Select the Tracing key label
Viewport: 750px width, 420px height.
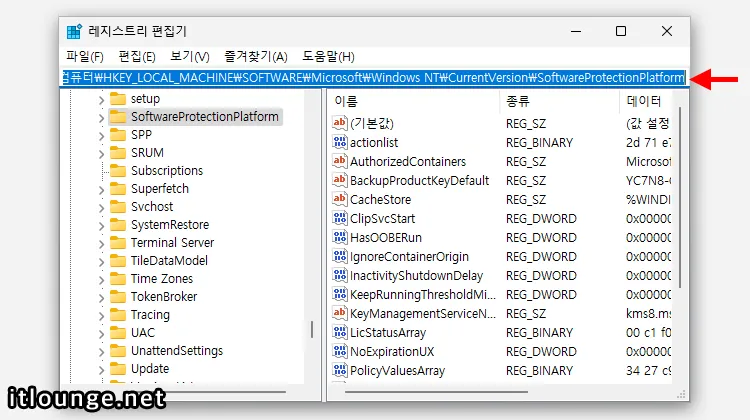[x=150, y=315]
